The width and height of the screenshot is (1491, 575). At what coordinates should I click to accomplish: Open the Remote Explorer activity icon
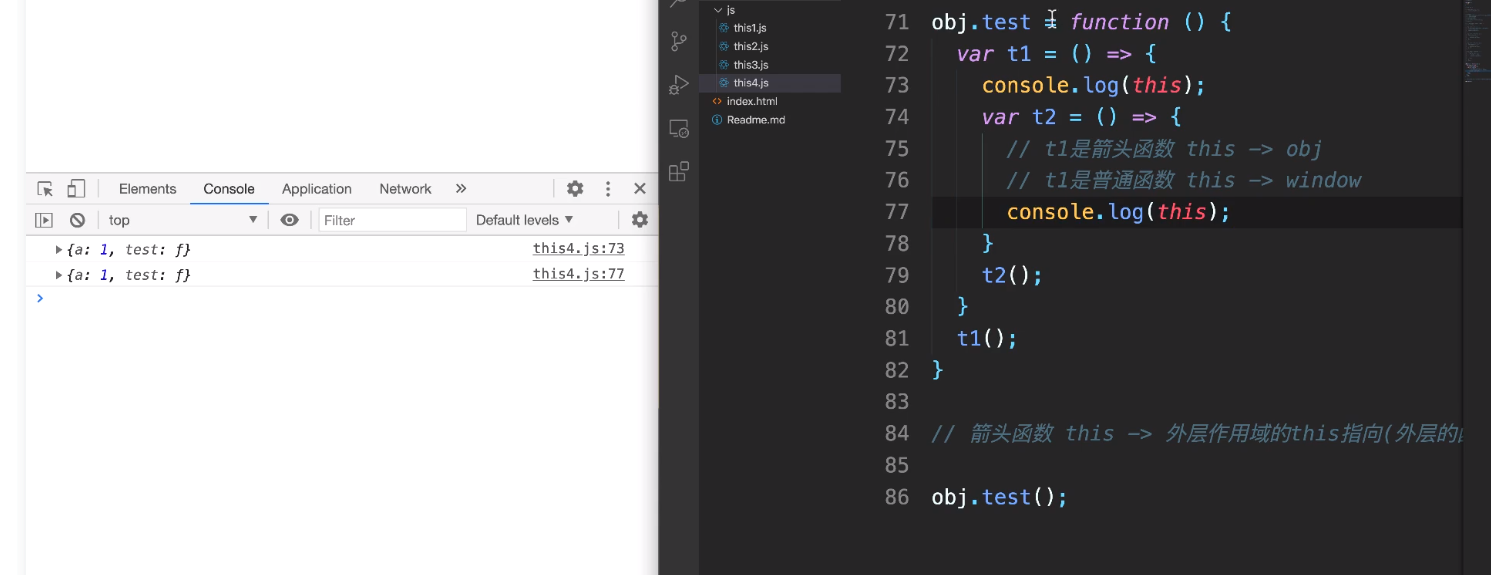coord(679,129)
